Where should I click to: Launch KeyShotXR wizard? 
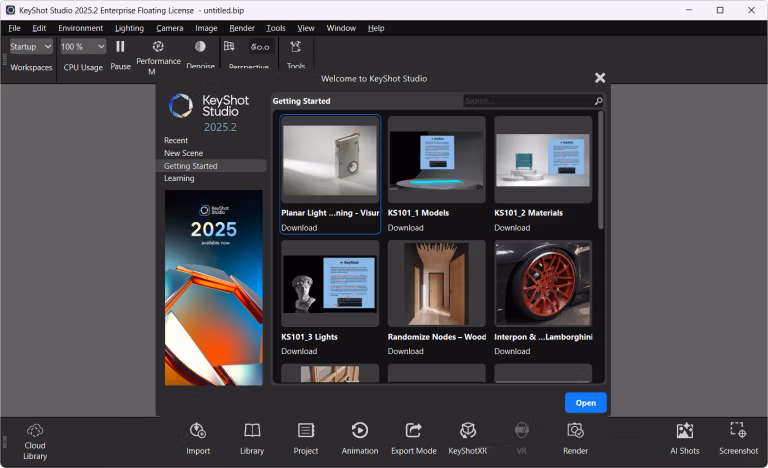click(467, 439)
